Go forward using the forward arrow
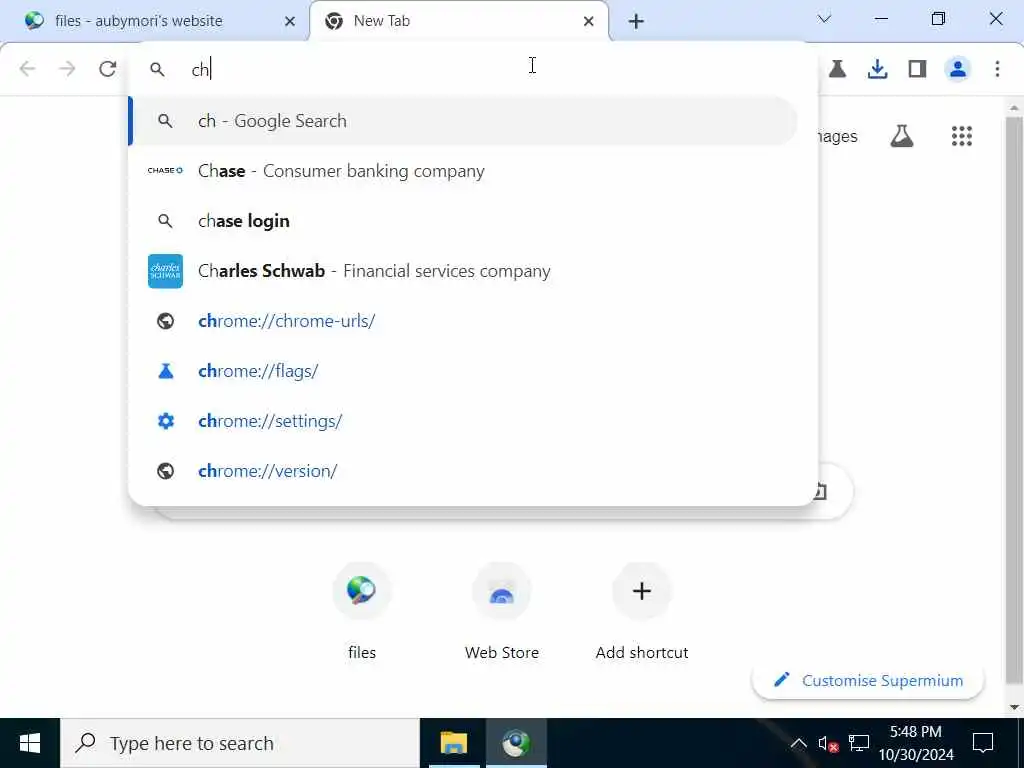This screenshot has height=768, width=1024. (x=67, y=69)
